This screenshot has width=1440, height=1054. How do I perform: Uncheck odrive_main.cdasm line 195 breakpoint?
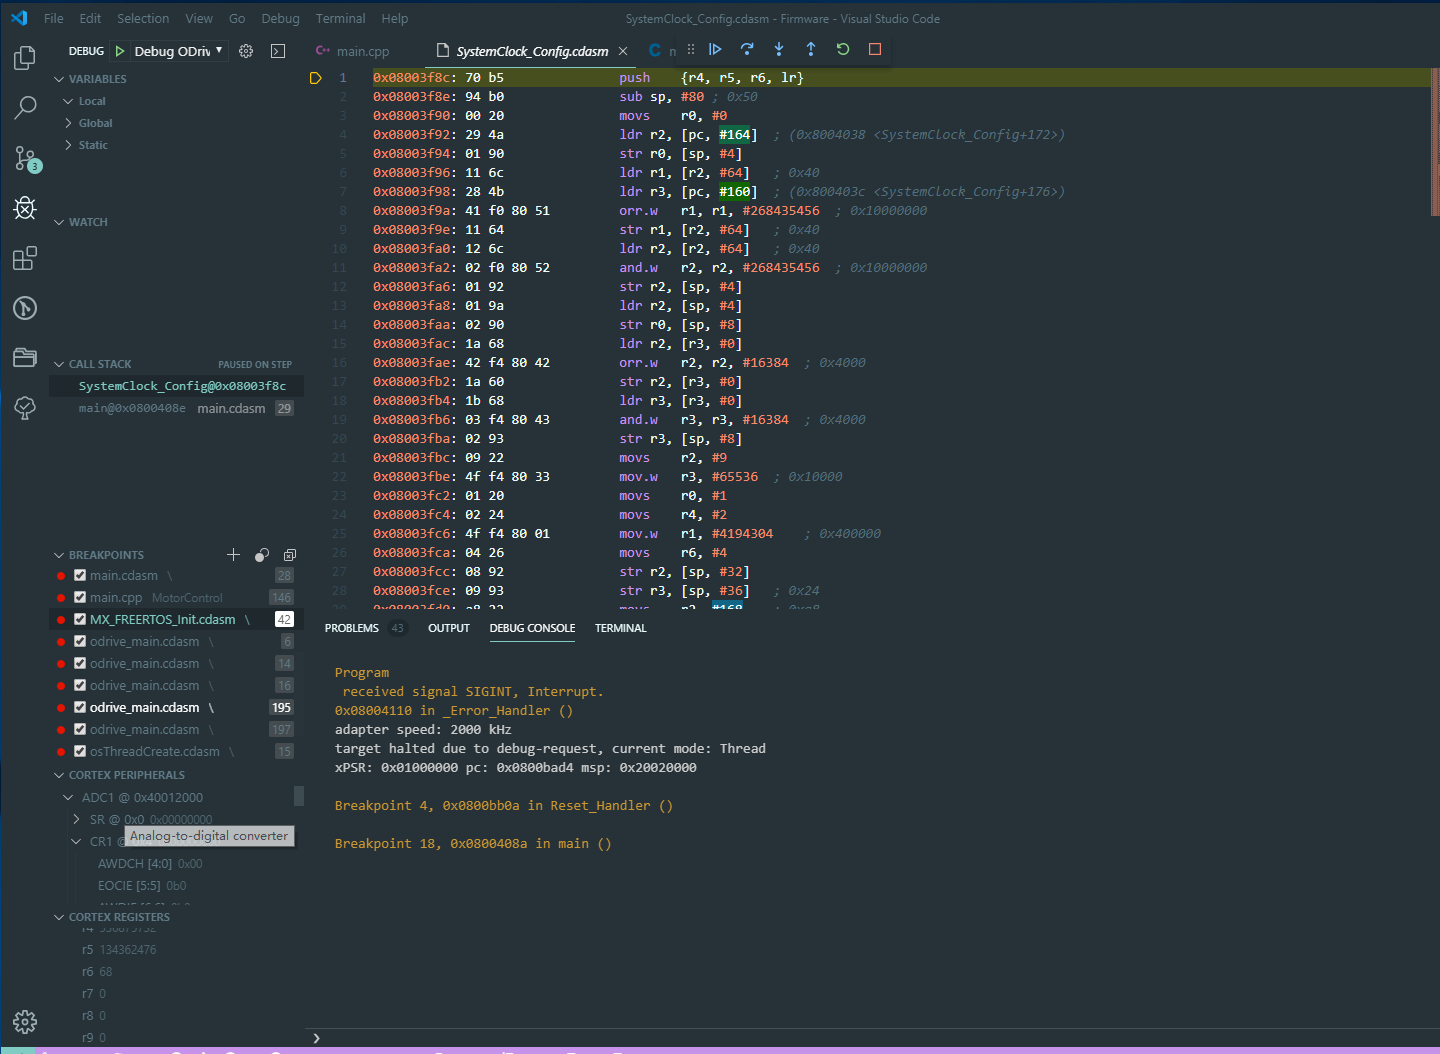(80, 707)
